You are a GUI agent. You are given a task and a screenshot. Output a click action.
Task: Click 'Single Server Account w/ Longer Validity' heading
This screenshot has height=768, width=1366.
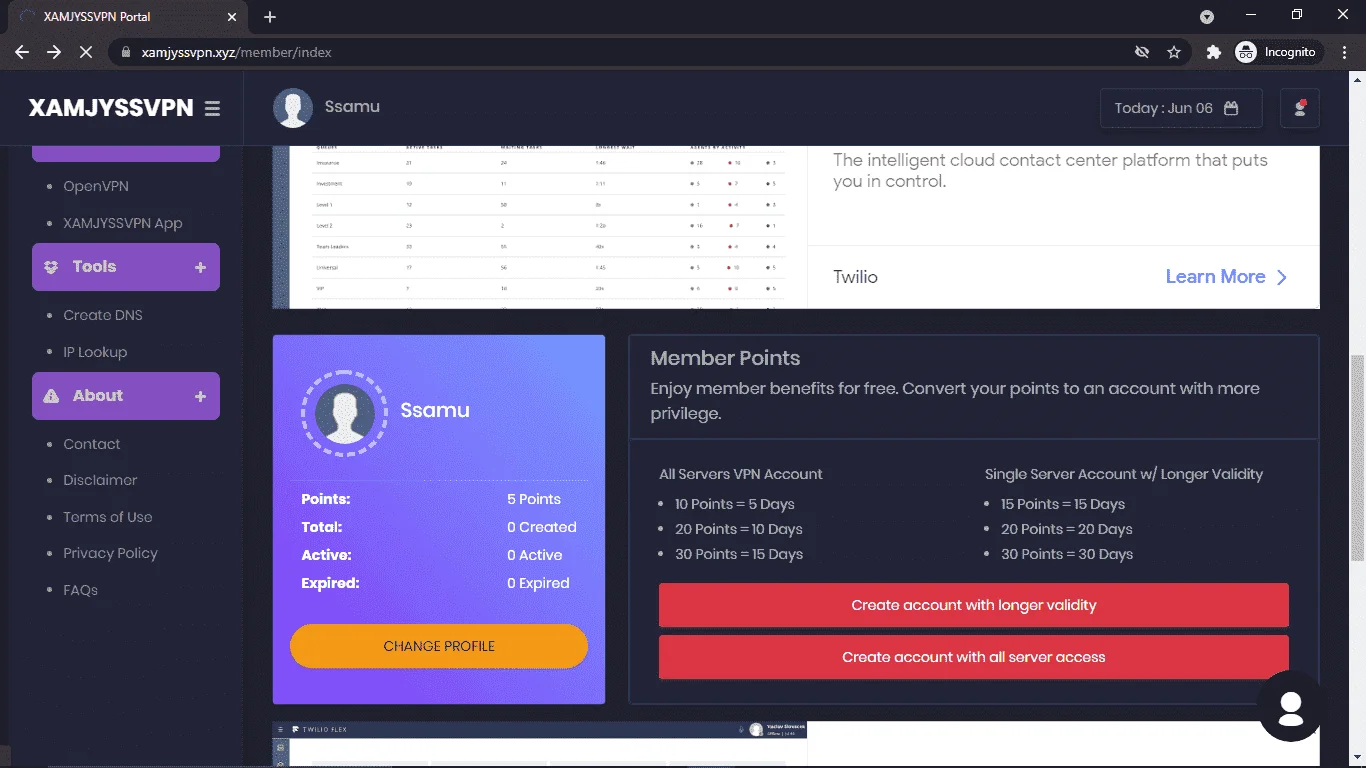(1124, 474)
